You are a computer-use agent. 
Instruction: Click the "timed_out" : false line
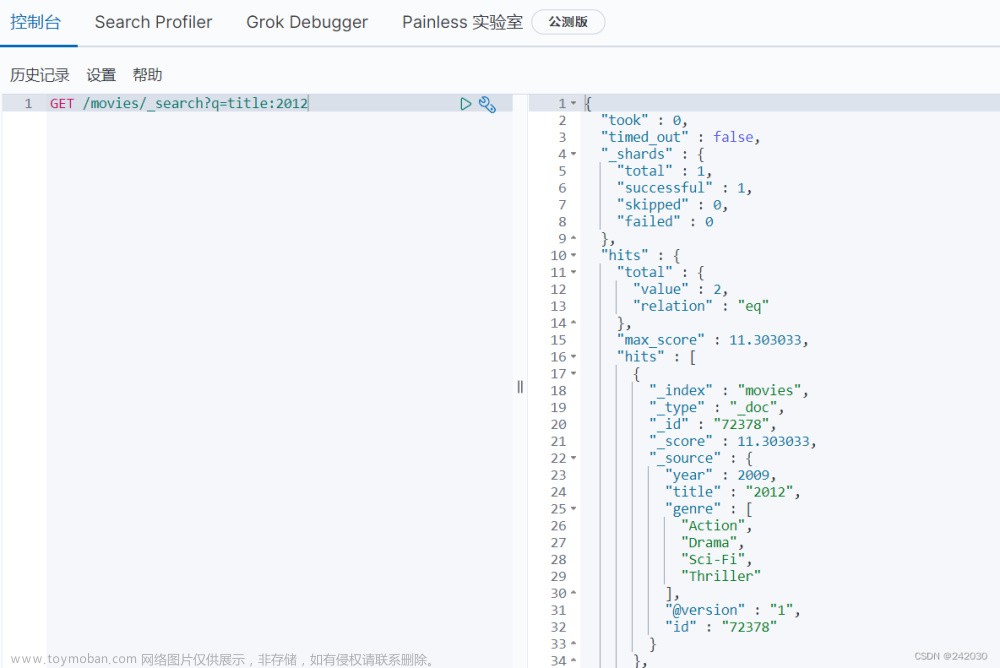coord(680,137)
